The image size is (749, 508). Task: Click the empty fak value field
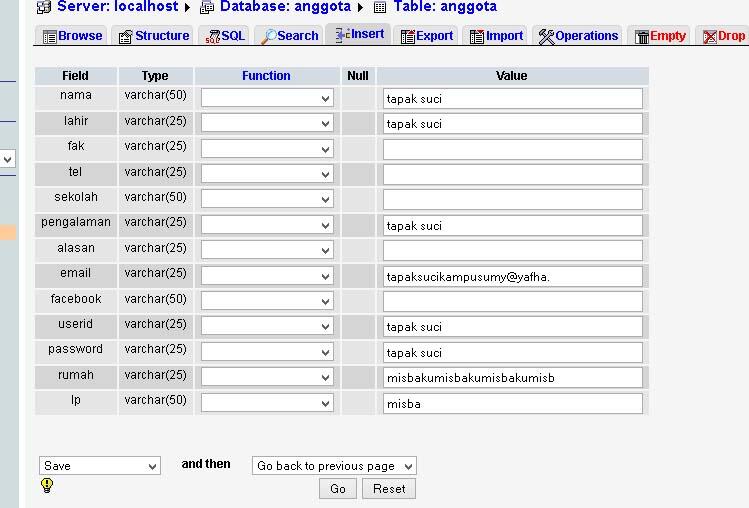[513, 149]
